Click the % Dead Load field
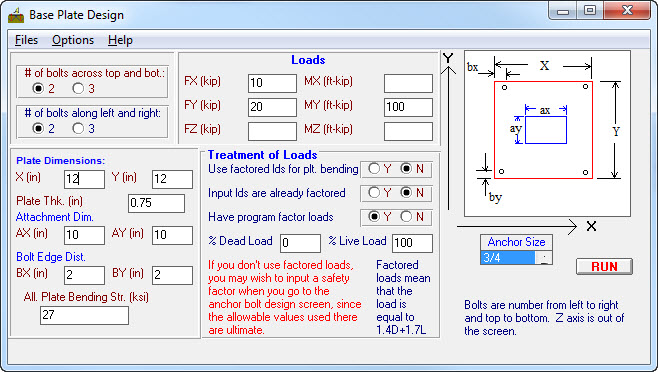Screen dimensions: 658x372 point(300,243)
